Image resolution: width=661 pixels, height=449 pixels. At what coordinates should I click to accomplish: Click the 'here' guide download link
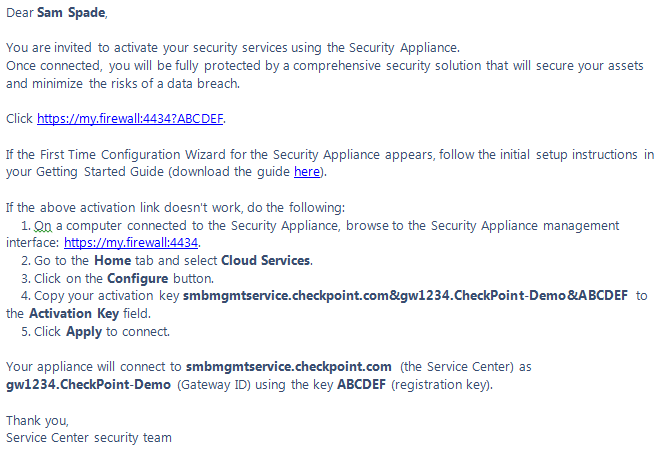coord(306,172)
